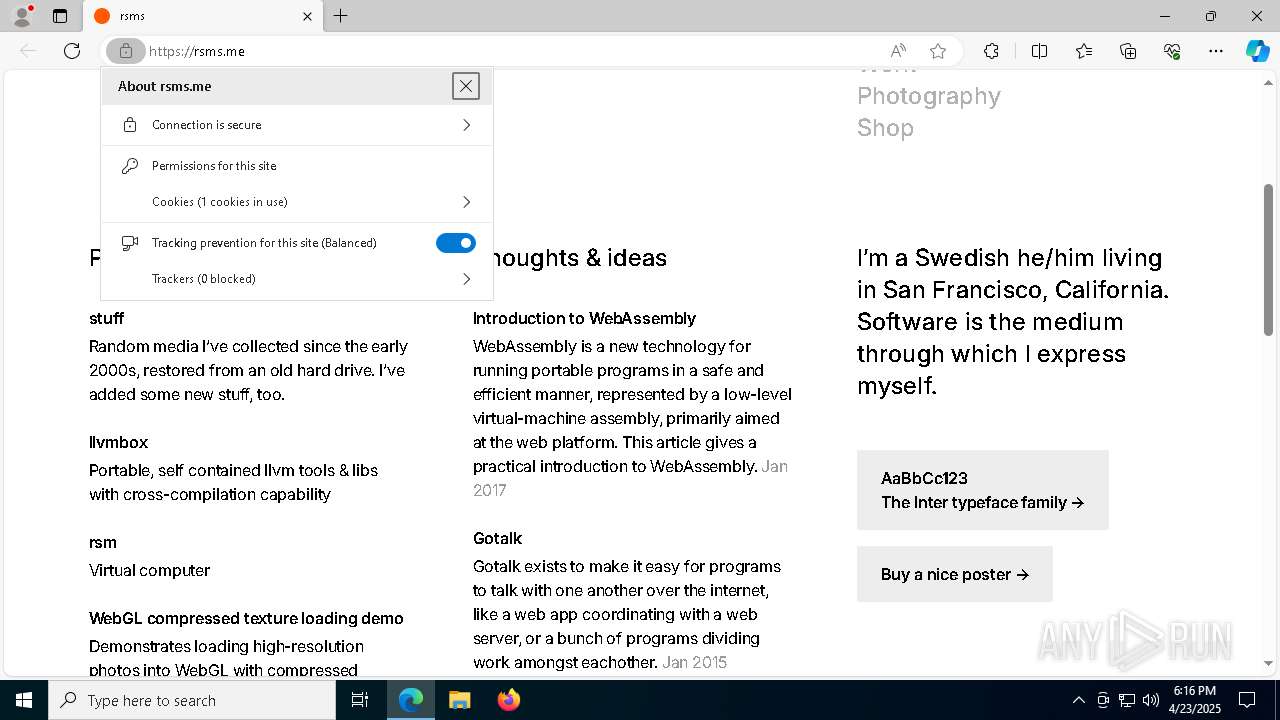Click The Inter typeface family button
This screenshot has width=1280, height=720.
point(983,490)
